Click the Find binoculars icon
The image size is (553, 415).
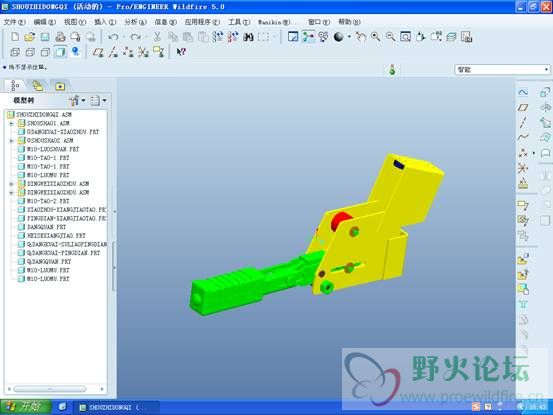[248, 37]
